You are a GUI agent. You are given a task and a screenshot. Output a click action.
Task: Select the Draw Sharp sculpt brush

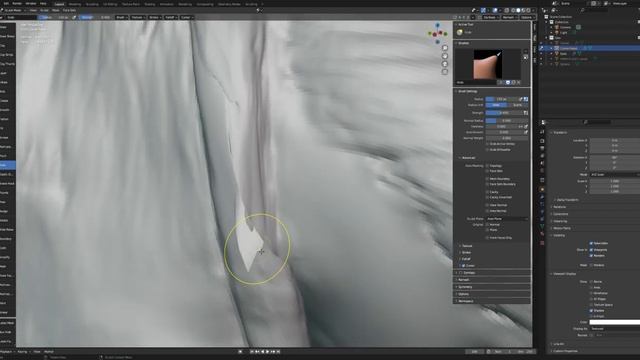point(7,36)
